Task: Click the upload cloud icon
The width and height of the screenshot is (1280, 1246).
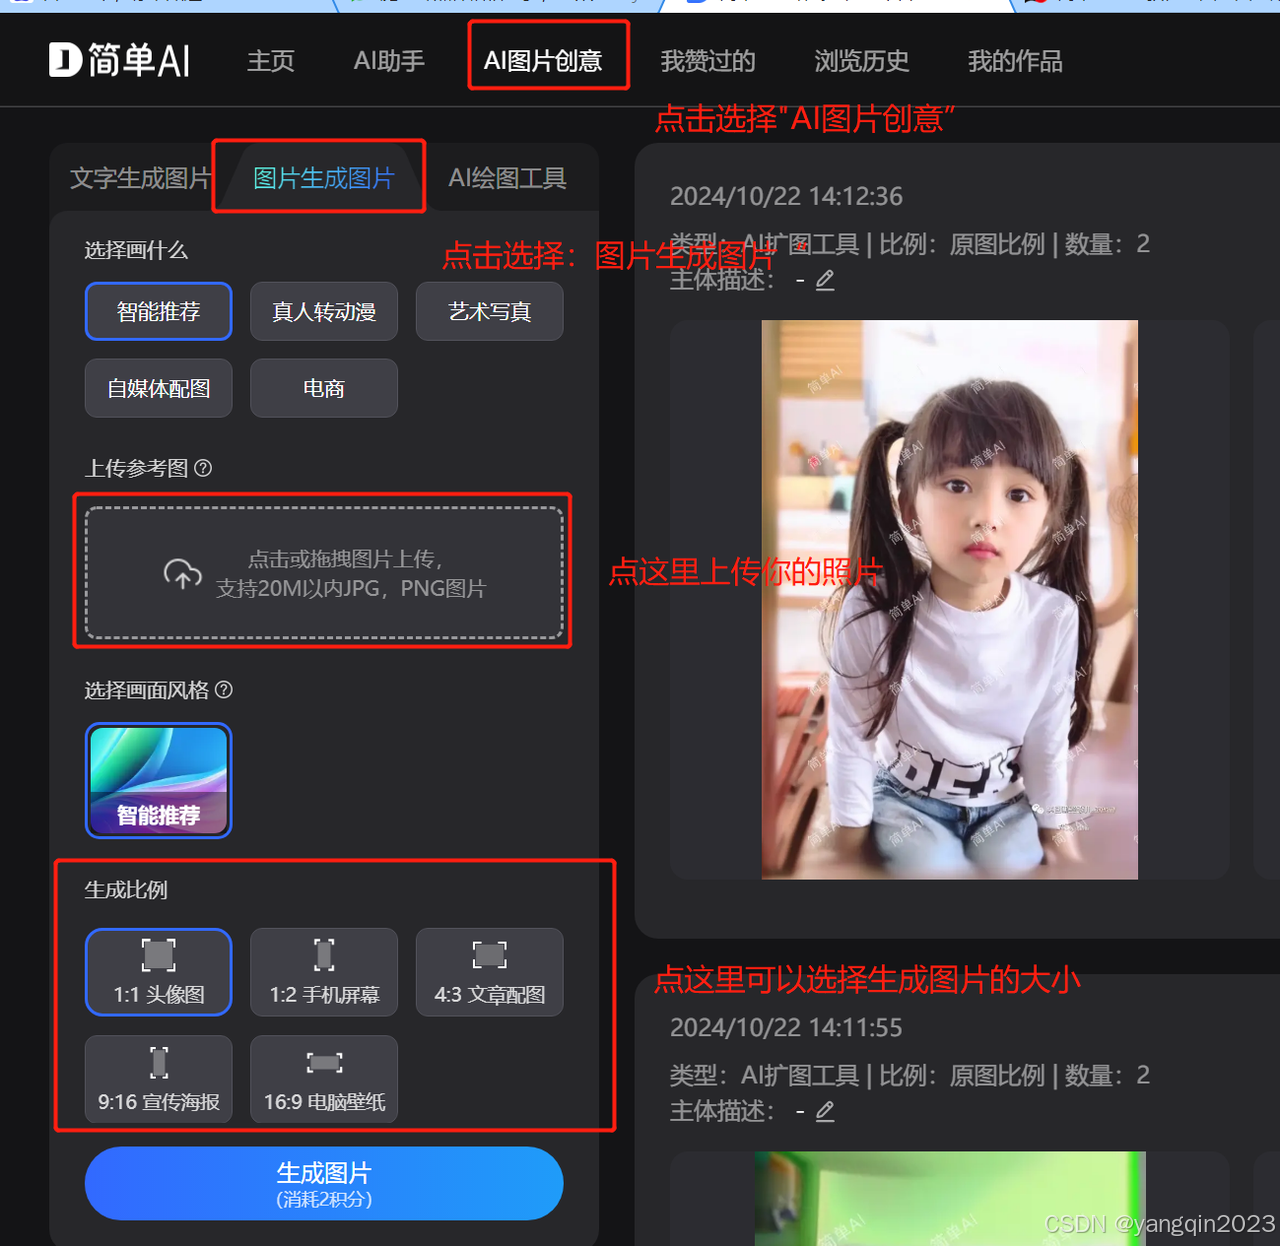Action: click(183, 574)
